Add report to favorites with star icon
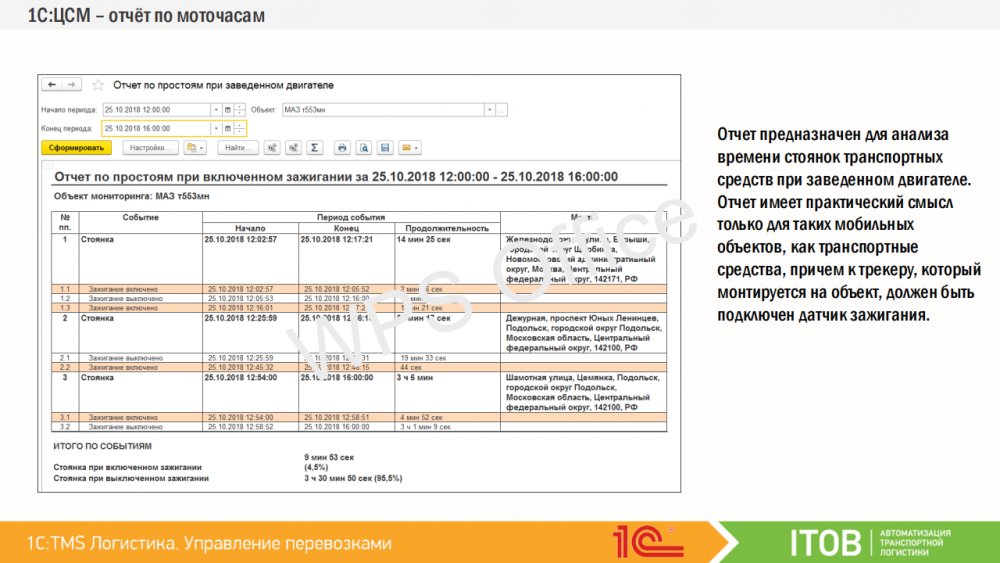 pyautogui.click(x=98, y=86)
